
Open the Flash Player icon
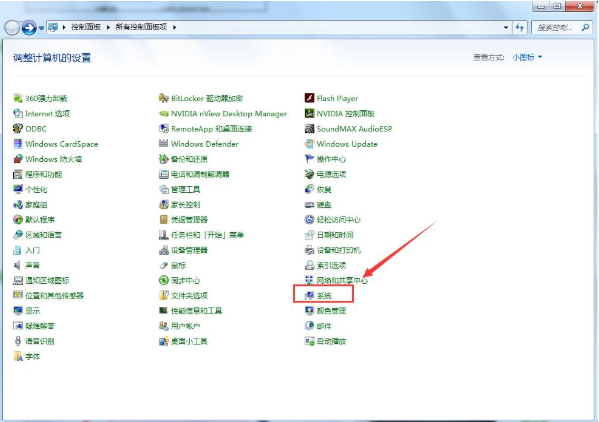[309, 98]
